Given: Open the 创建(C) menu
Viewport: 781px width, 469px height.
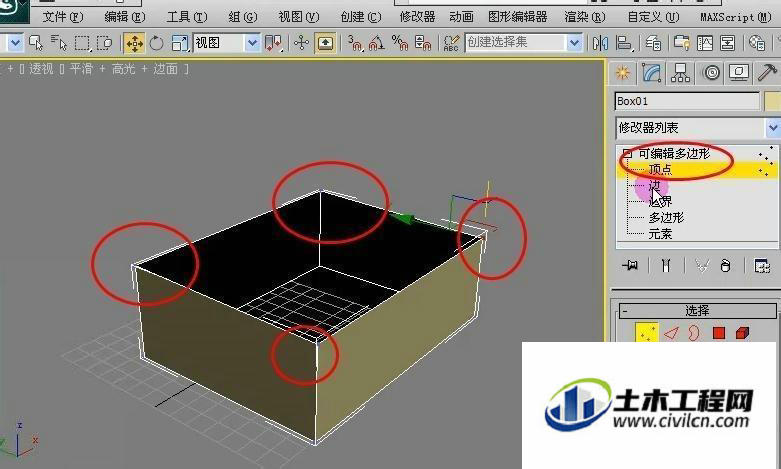Looking at the screenshot, I should [x=361, y=17].
